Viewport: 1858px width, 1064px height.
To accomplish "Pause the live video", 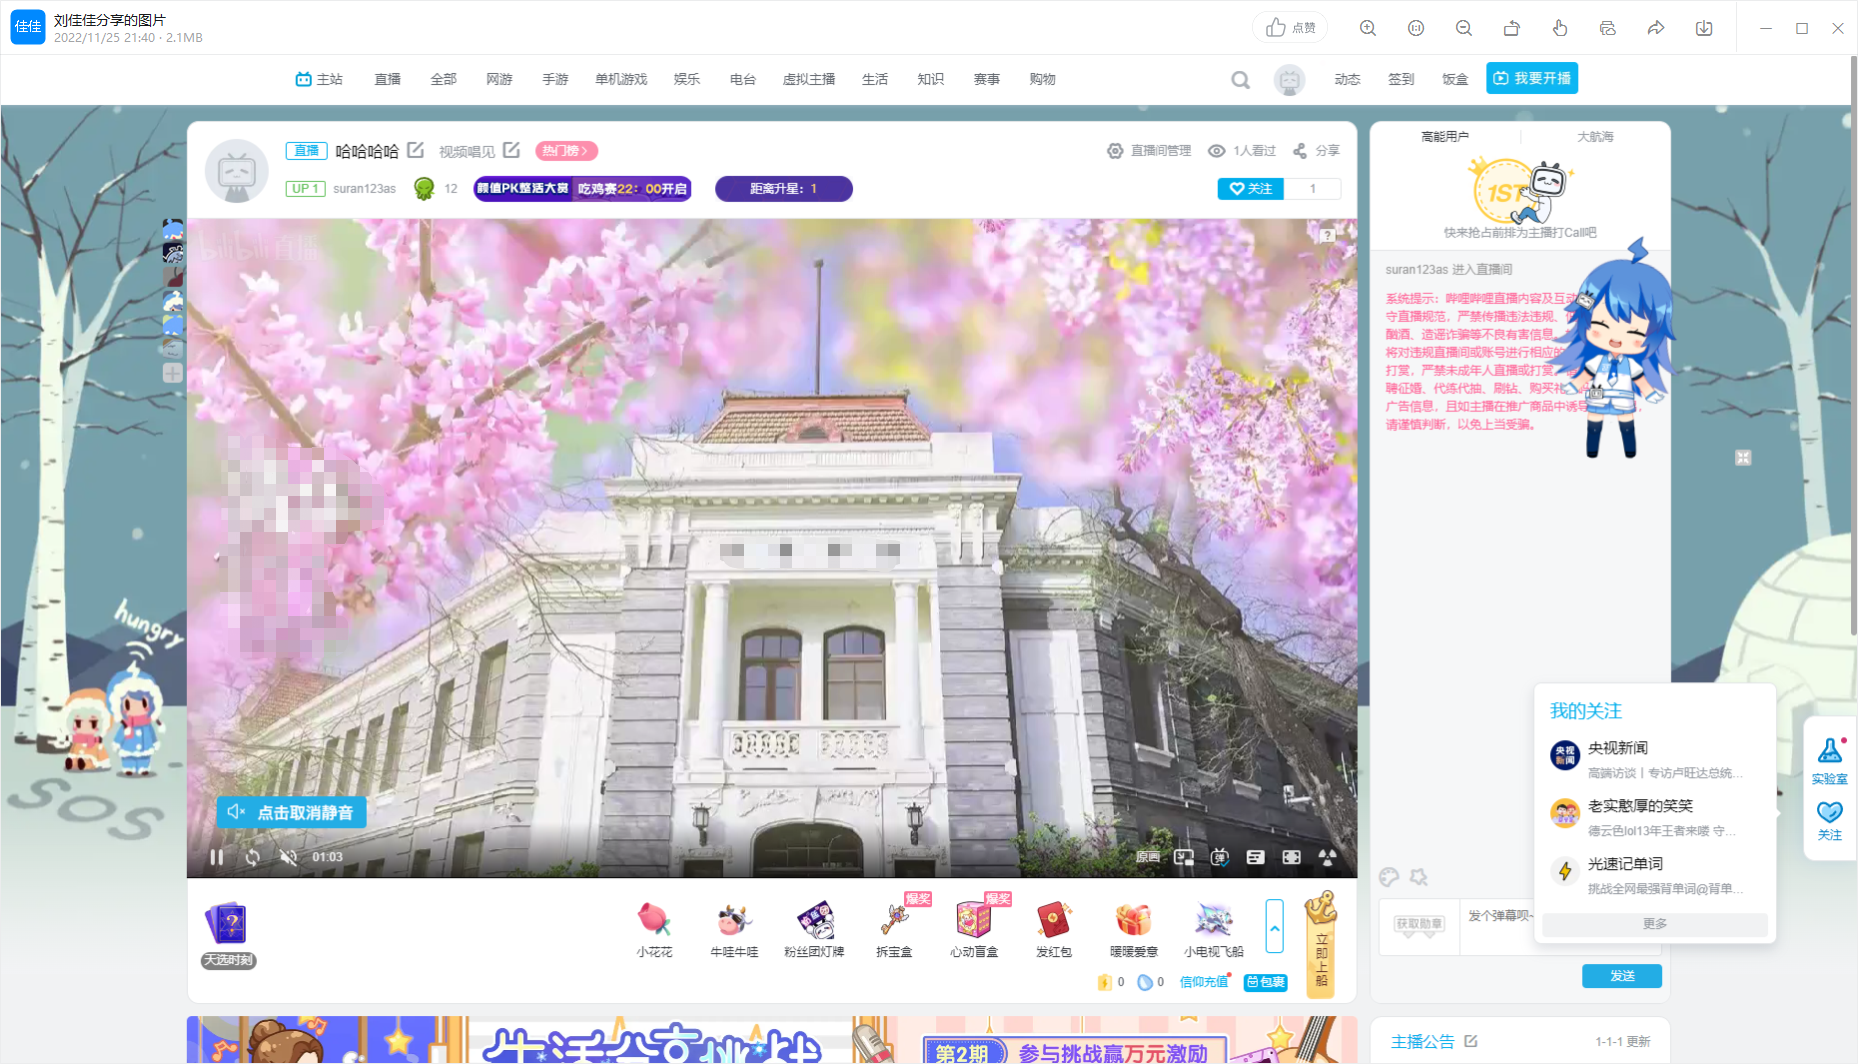I will click(x=217, y=857).
